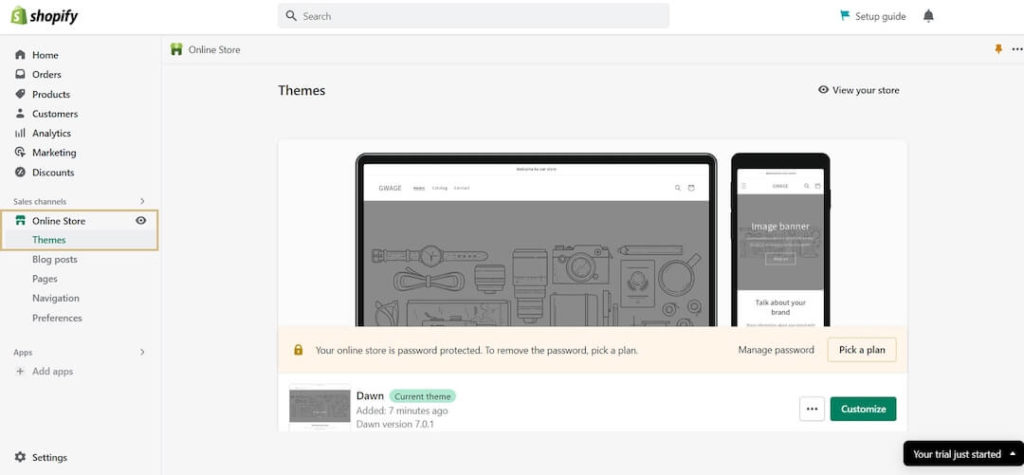This screenshot has height=475, width=1024.
Task: Open Customers in the sidebar
Action: tap(55, 114)
